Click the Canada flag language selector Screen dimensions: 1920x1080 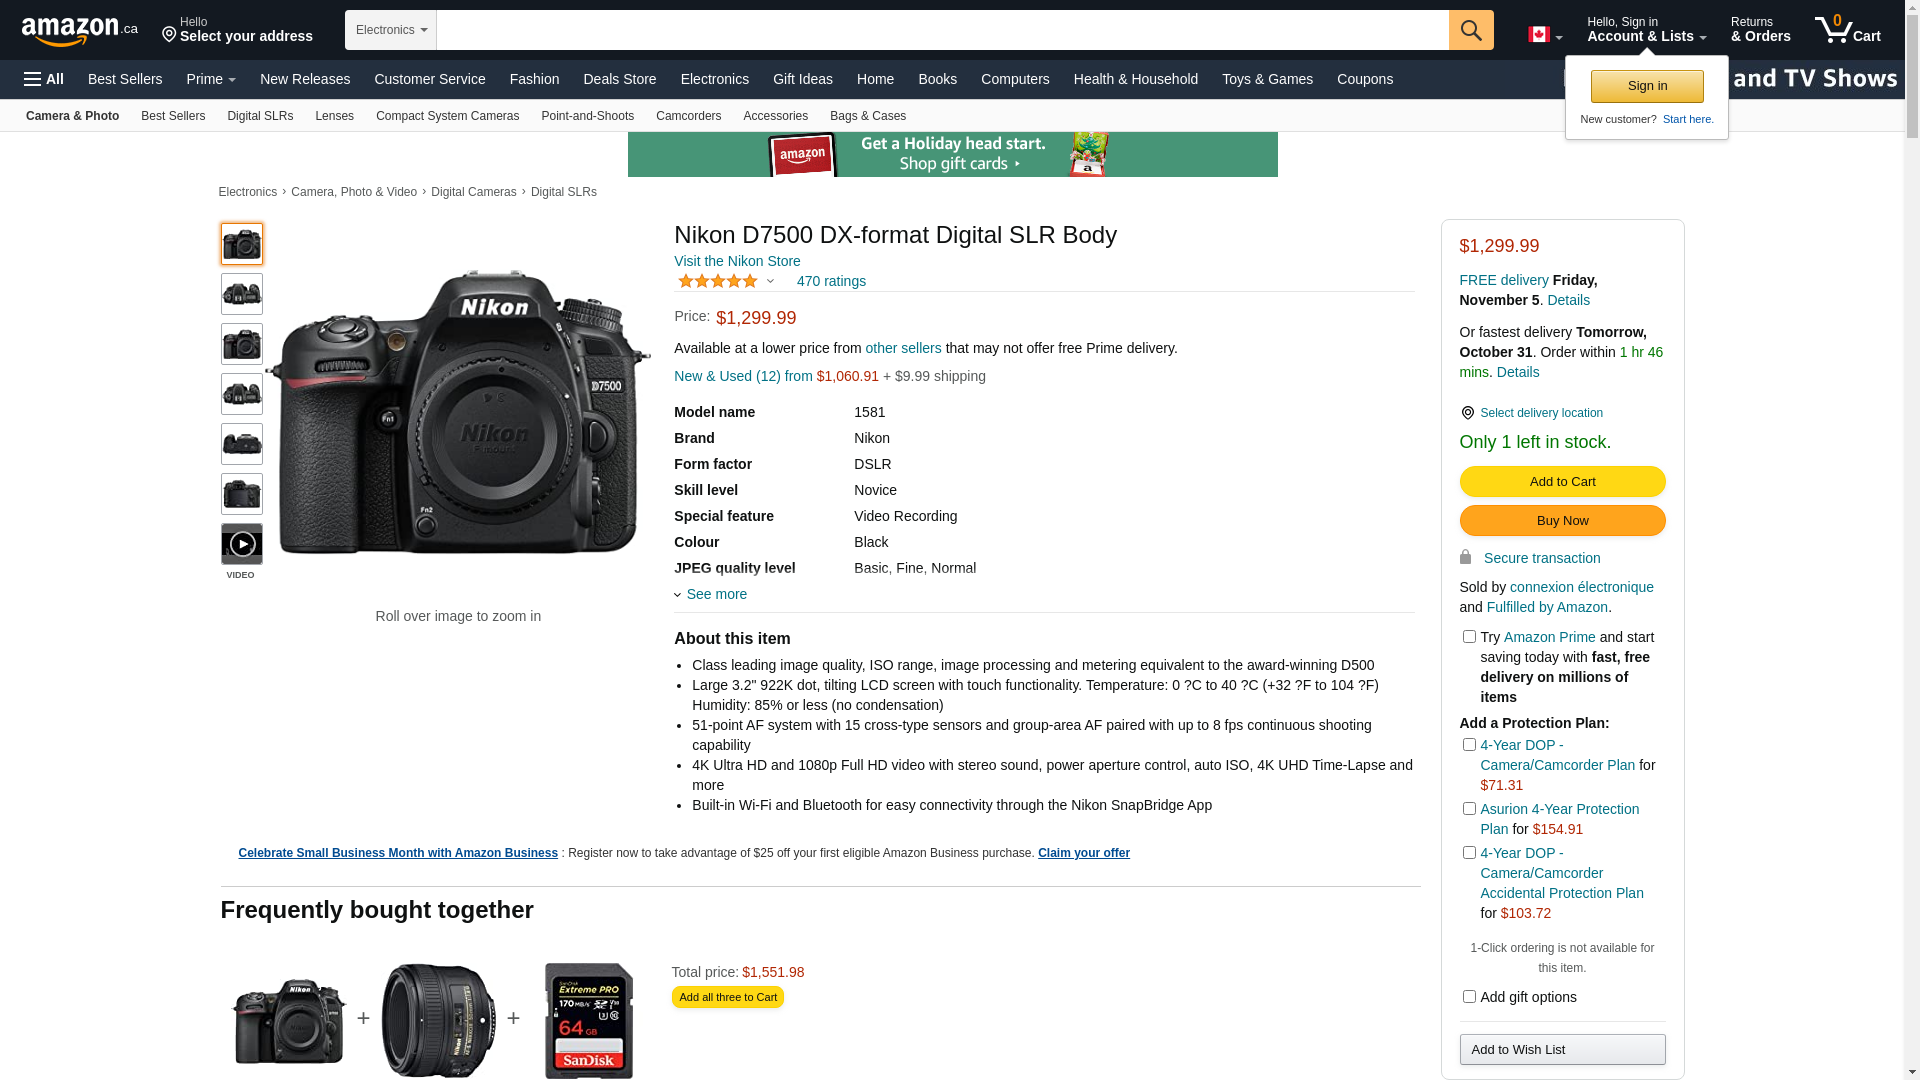coord(1544,35)
